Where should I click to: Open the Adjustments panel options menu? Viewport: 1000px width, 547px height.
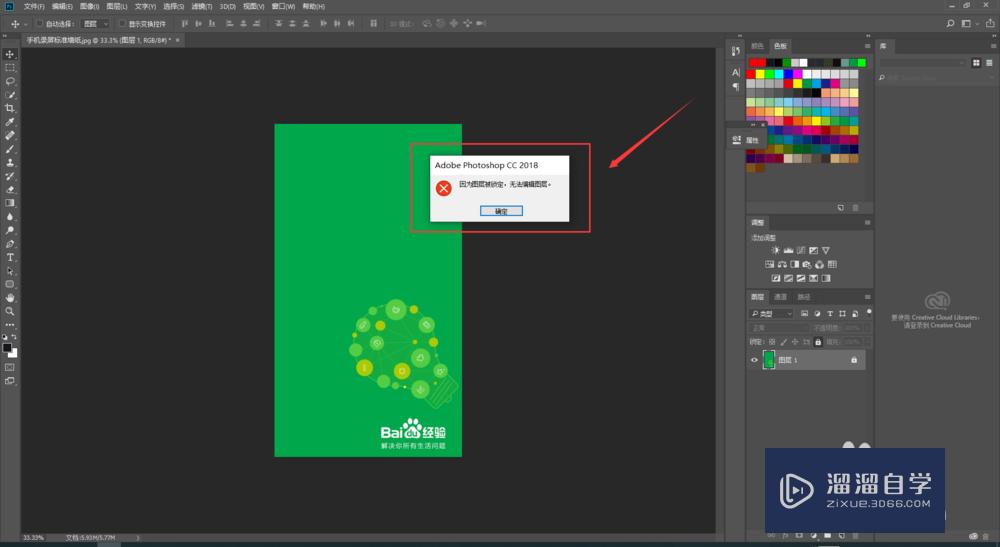point(866,222)
